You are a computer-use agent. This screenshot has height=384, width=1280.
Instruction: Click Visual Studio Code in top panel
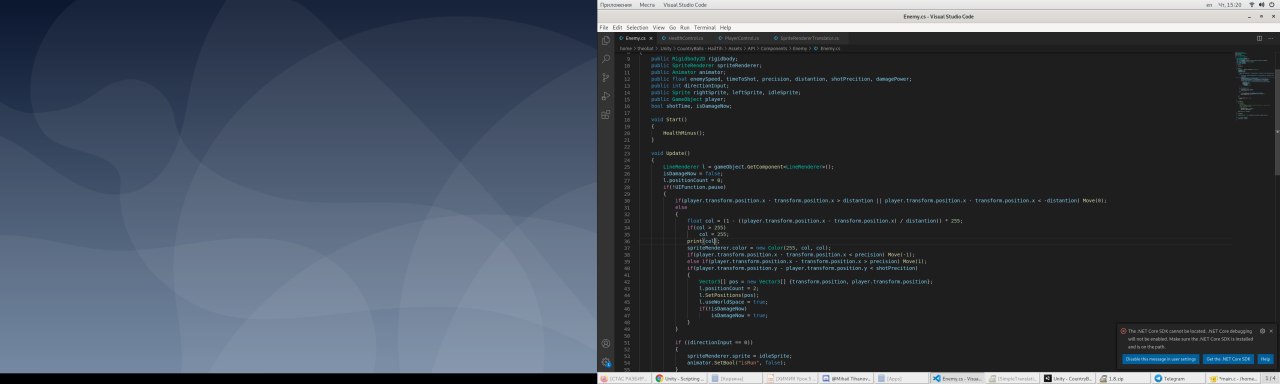point(685,5)
